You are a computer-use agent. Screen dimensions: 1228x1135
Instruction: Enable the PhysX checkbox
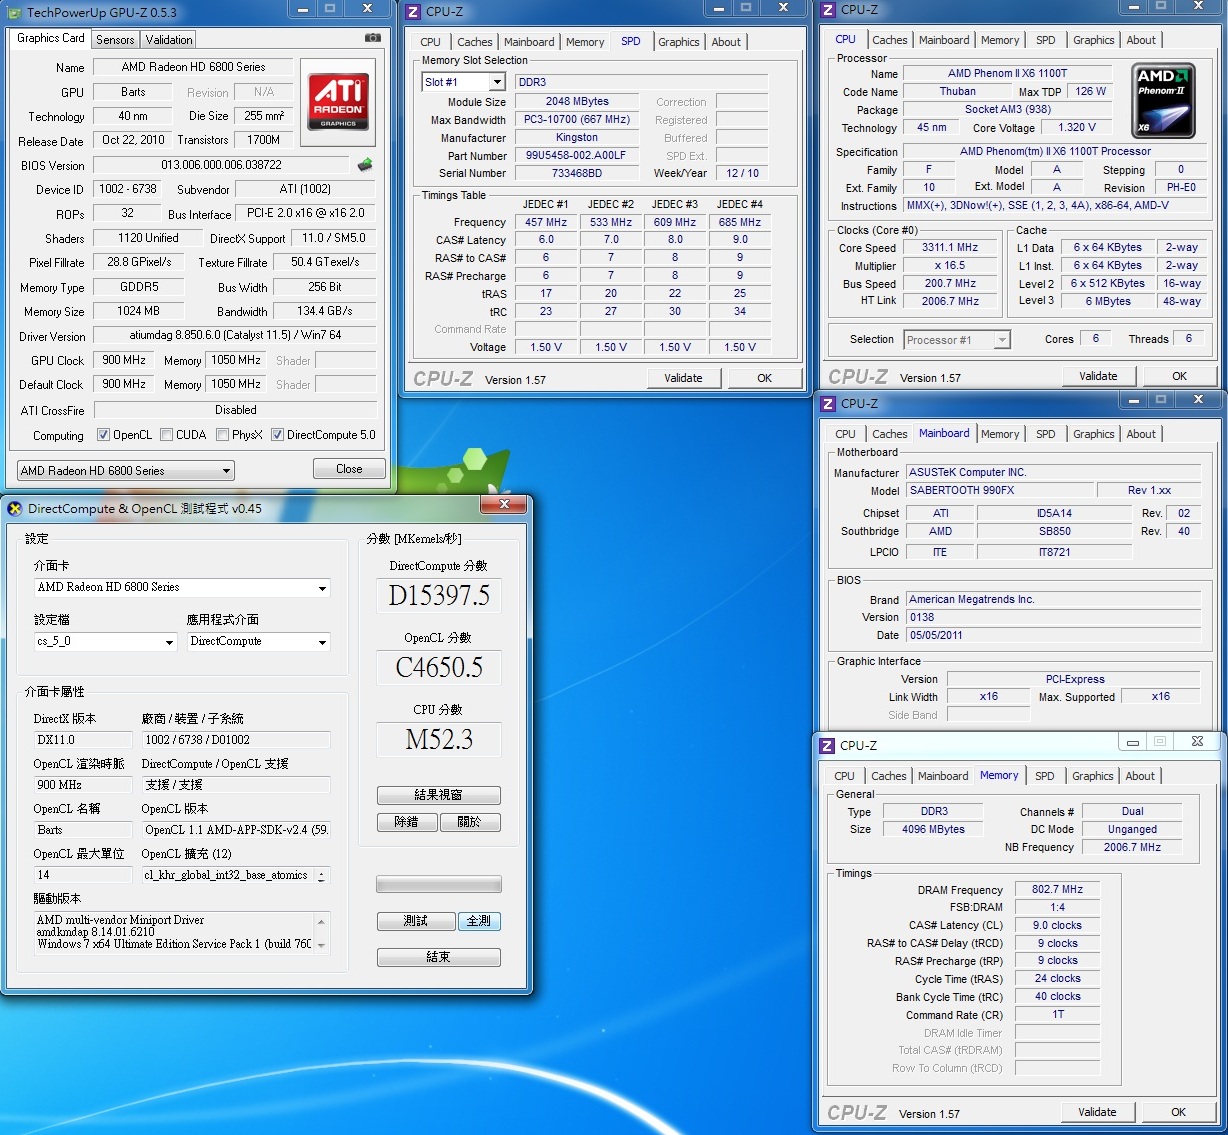[x=222, y=435]
